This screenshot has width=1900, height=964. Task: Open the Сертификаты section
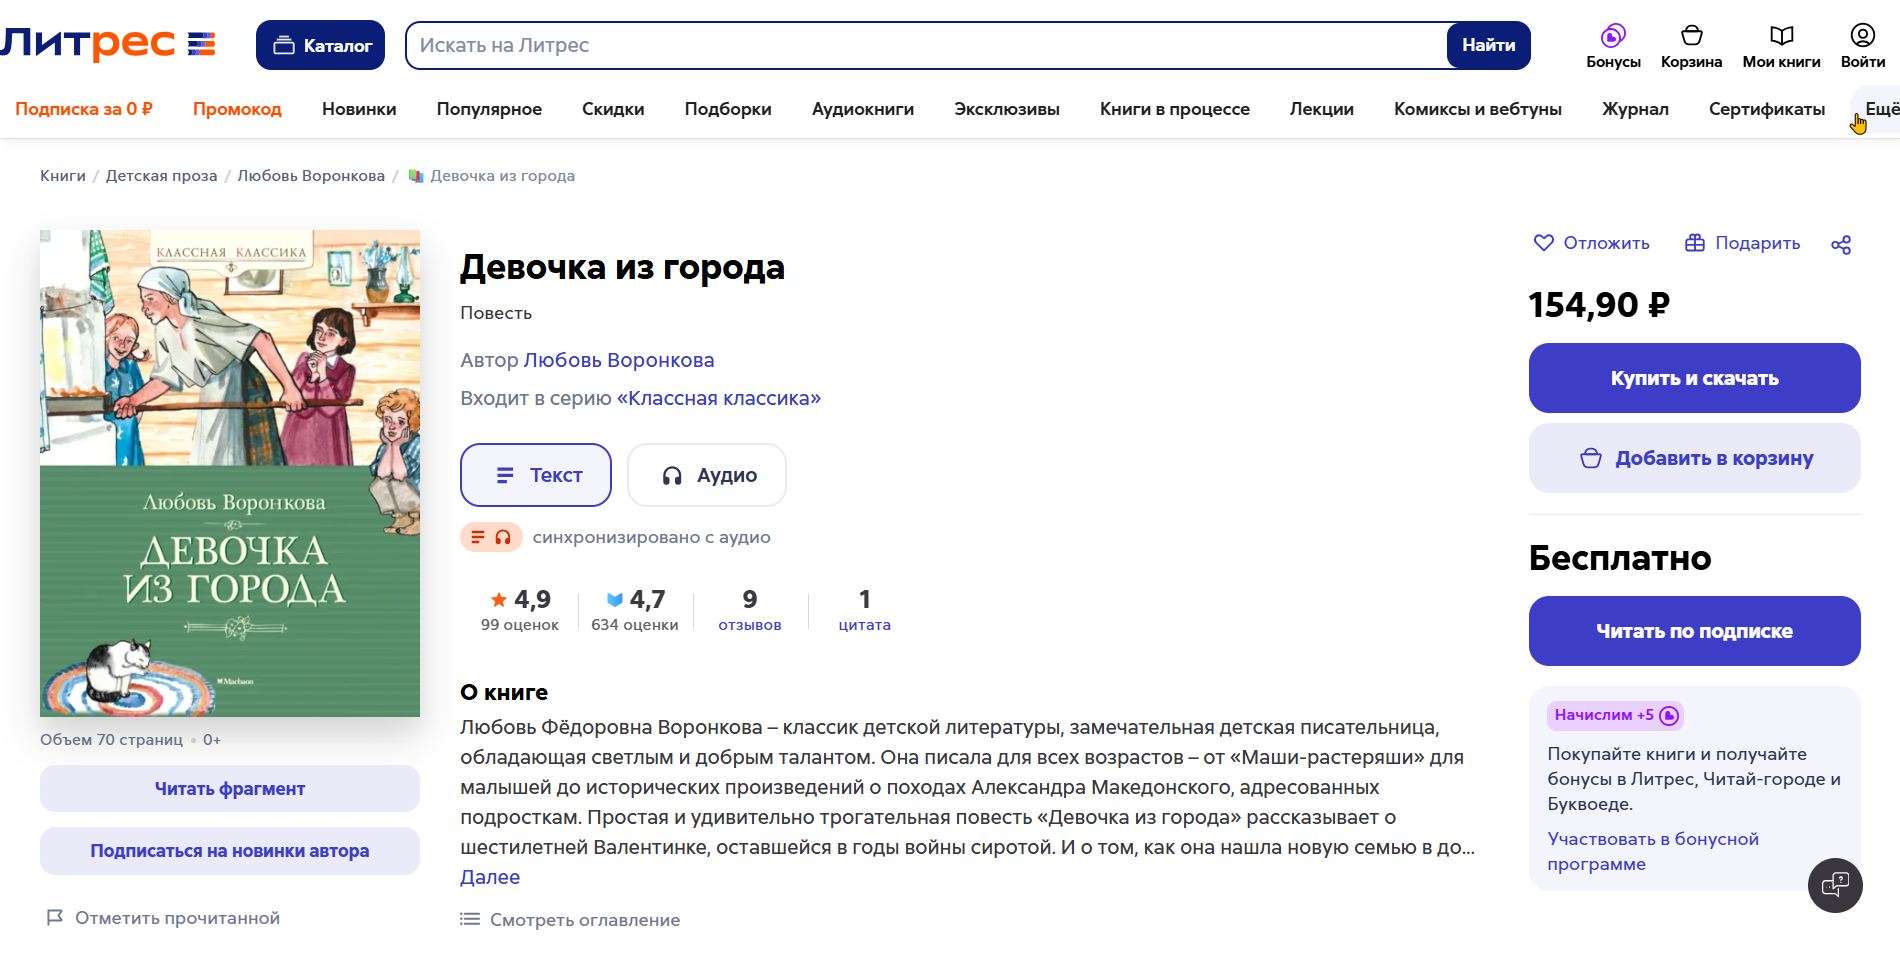(1767, 109)
